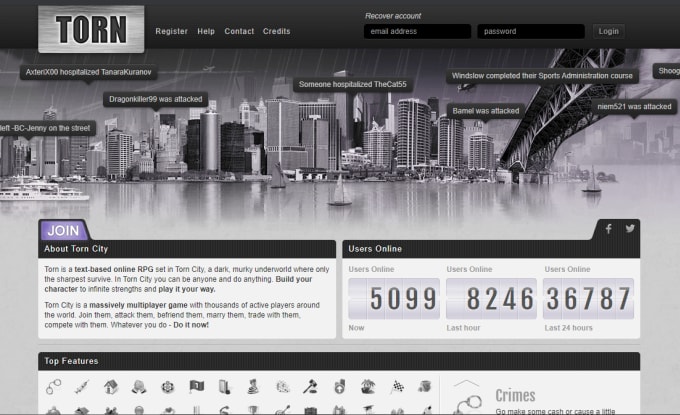Click the 5099 users online now counter
The width and height of the screenshot is (680, 415).
[394, 299]
